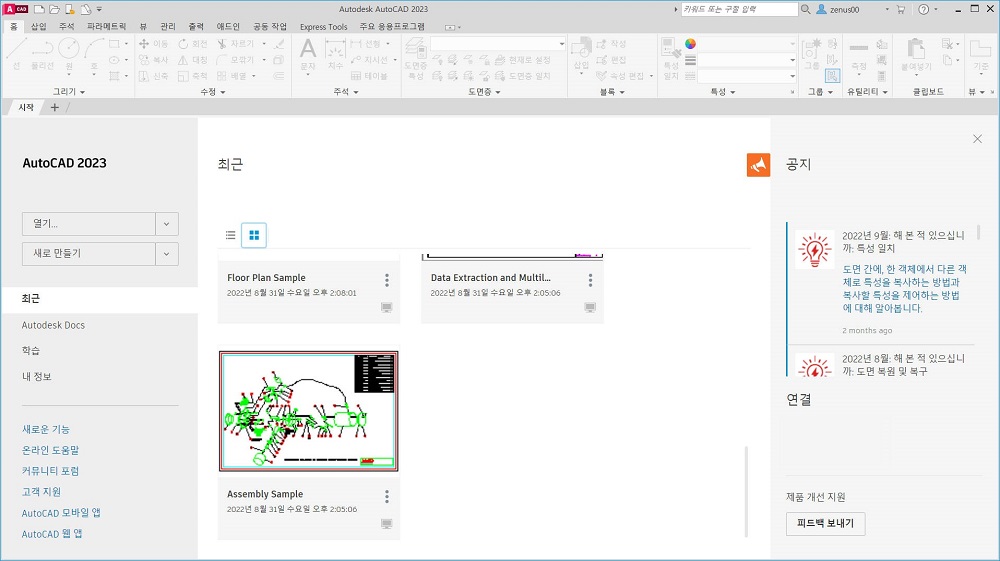Open Assembly Sample options menu dots
The image size is (1000, 561).
point(386,496)
